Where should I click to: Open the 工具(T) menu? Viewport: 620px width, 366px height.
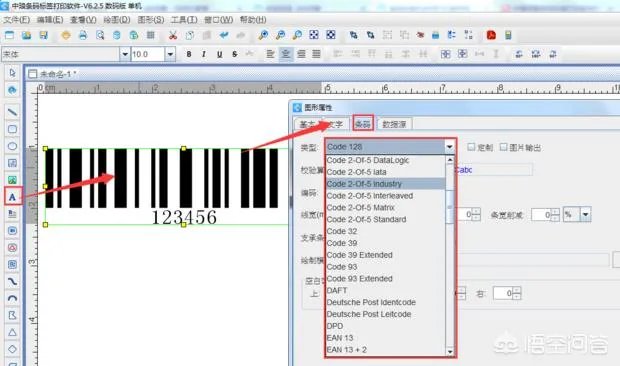(184, 20)
